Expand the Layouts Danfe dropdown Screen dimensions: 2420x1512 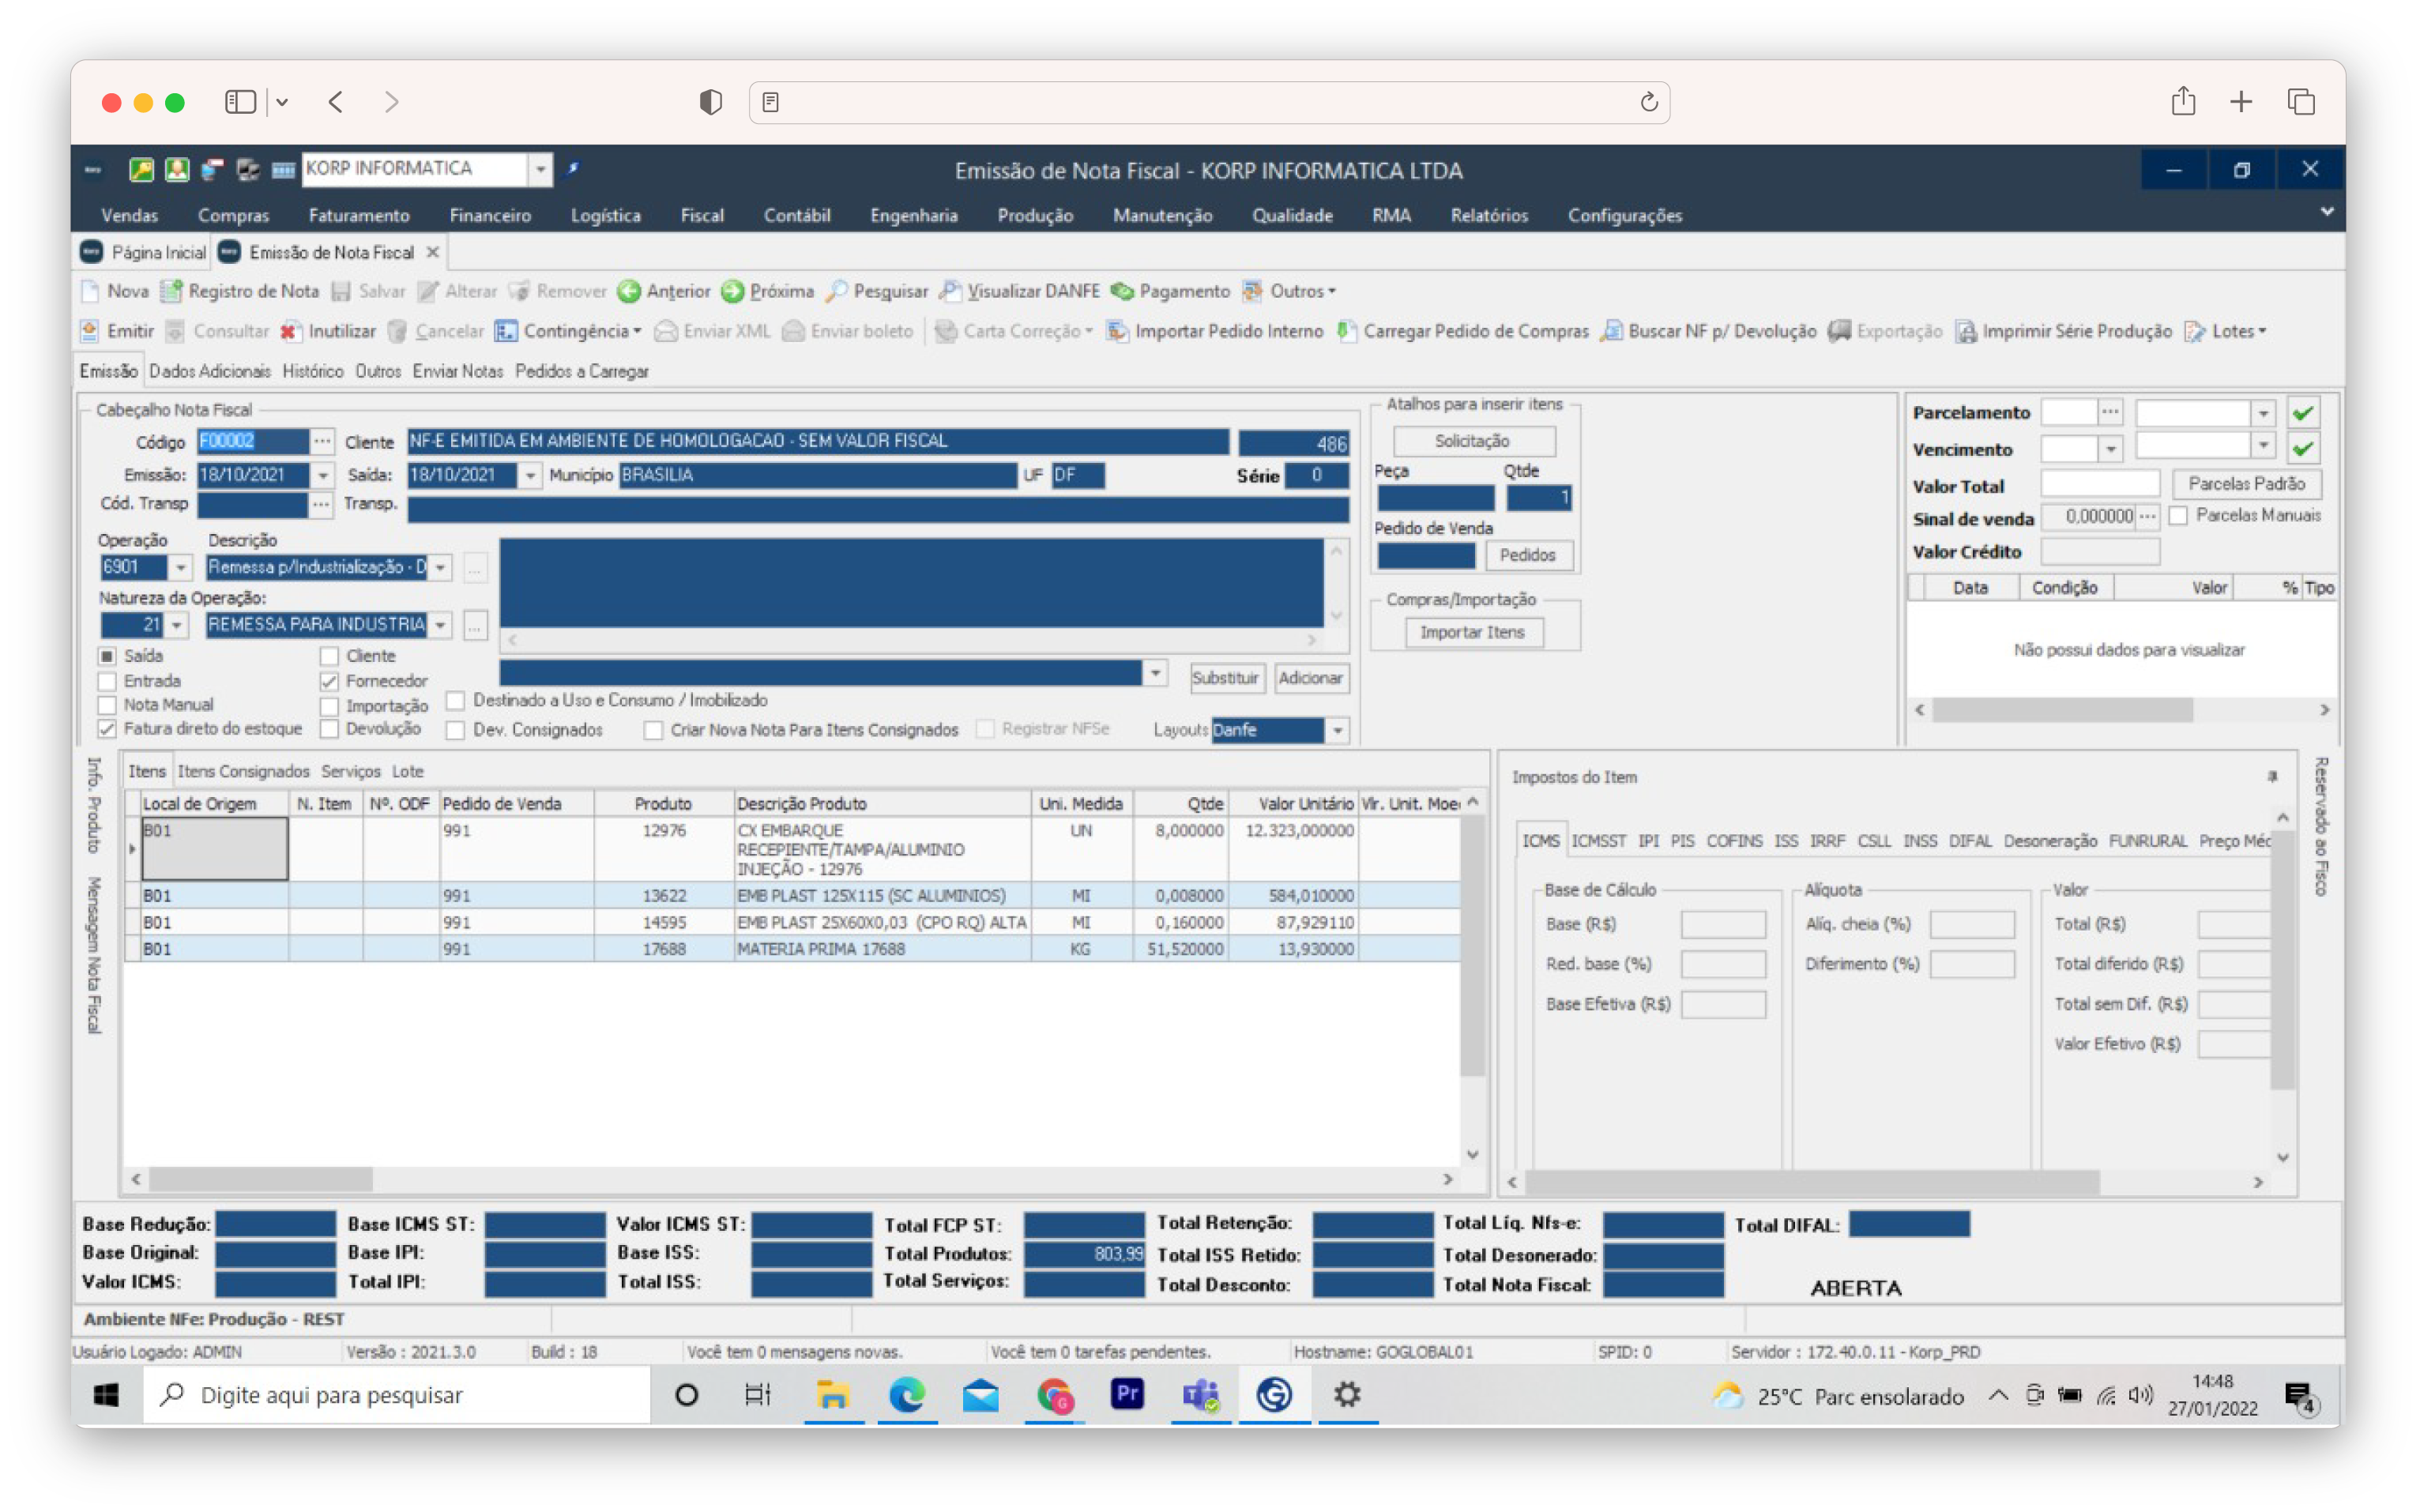(x=1337, y=731)
